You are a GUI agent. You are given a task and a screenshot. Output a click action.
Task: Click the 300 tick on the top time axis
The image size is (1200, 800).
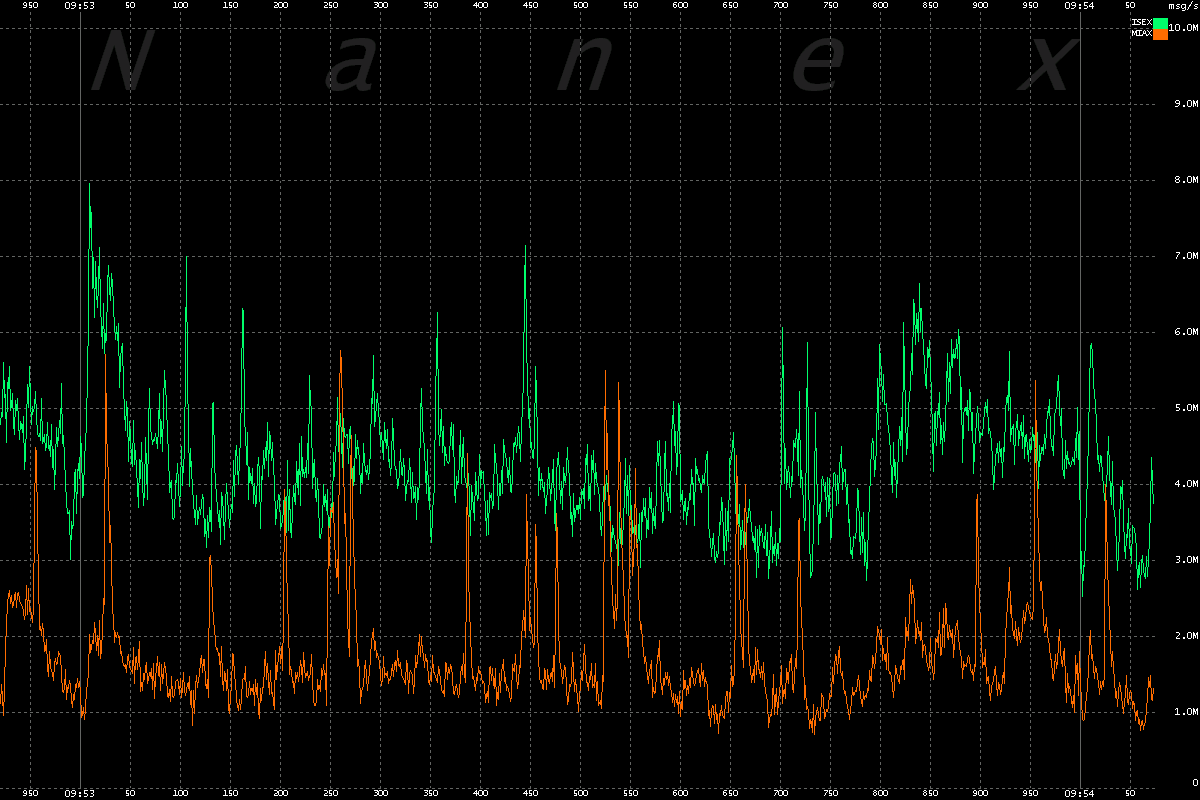[x=380, y=6]
